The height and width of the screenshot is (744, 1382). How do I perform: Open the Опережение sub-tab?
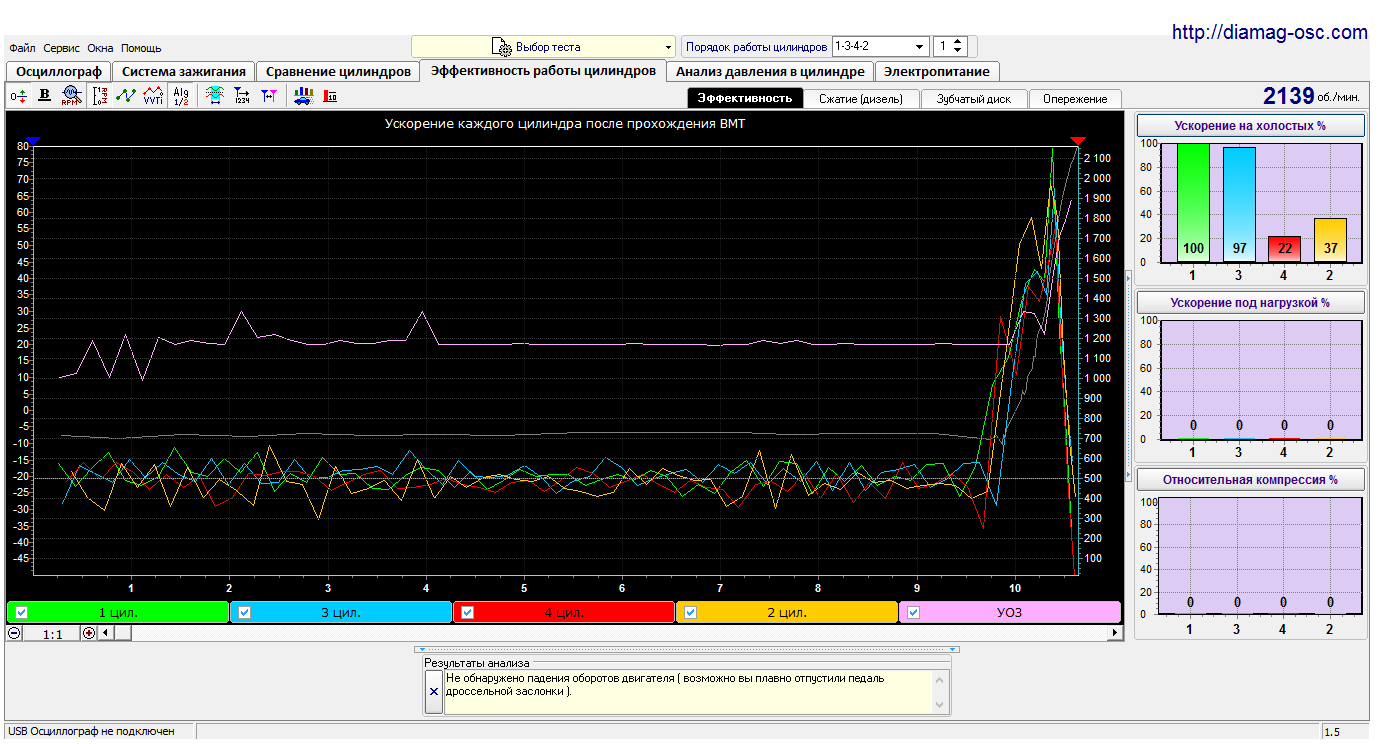click(x=1075, y=99)
